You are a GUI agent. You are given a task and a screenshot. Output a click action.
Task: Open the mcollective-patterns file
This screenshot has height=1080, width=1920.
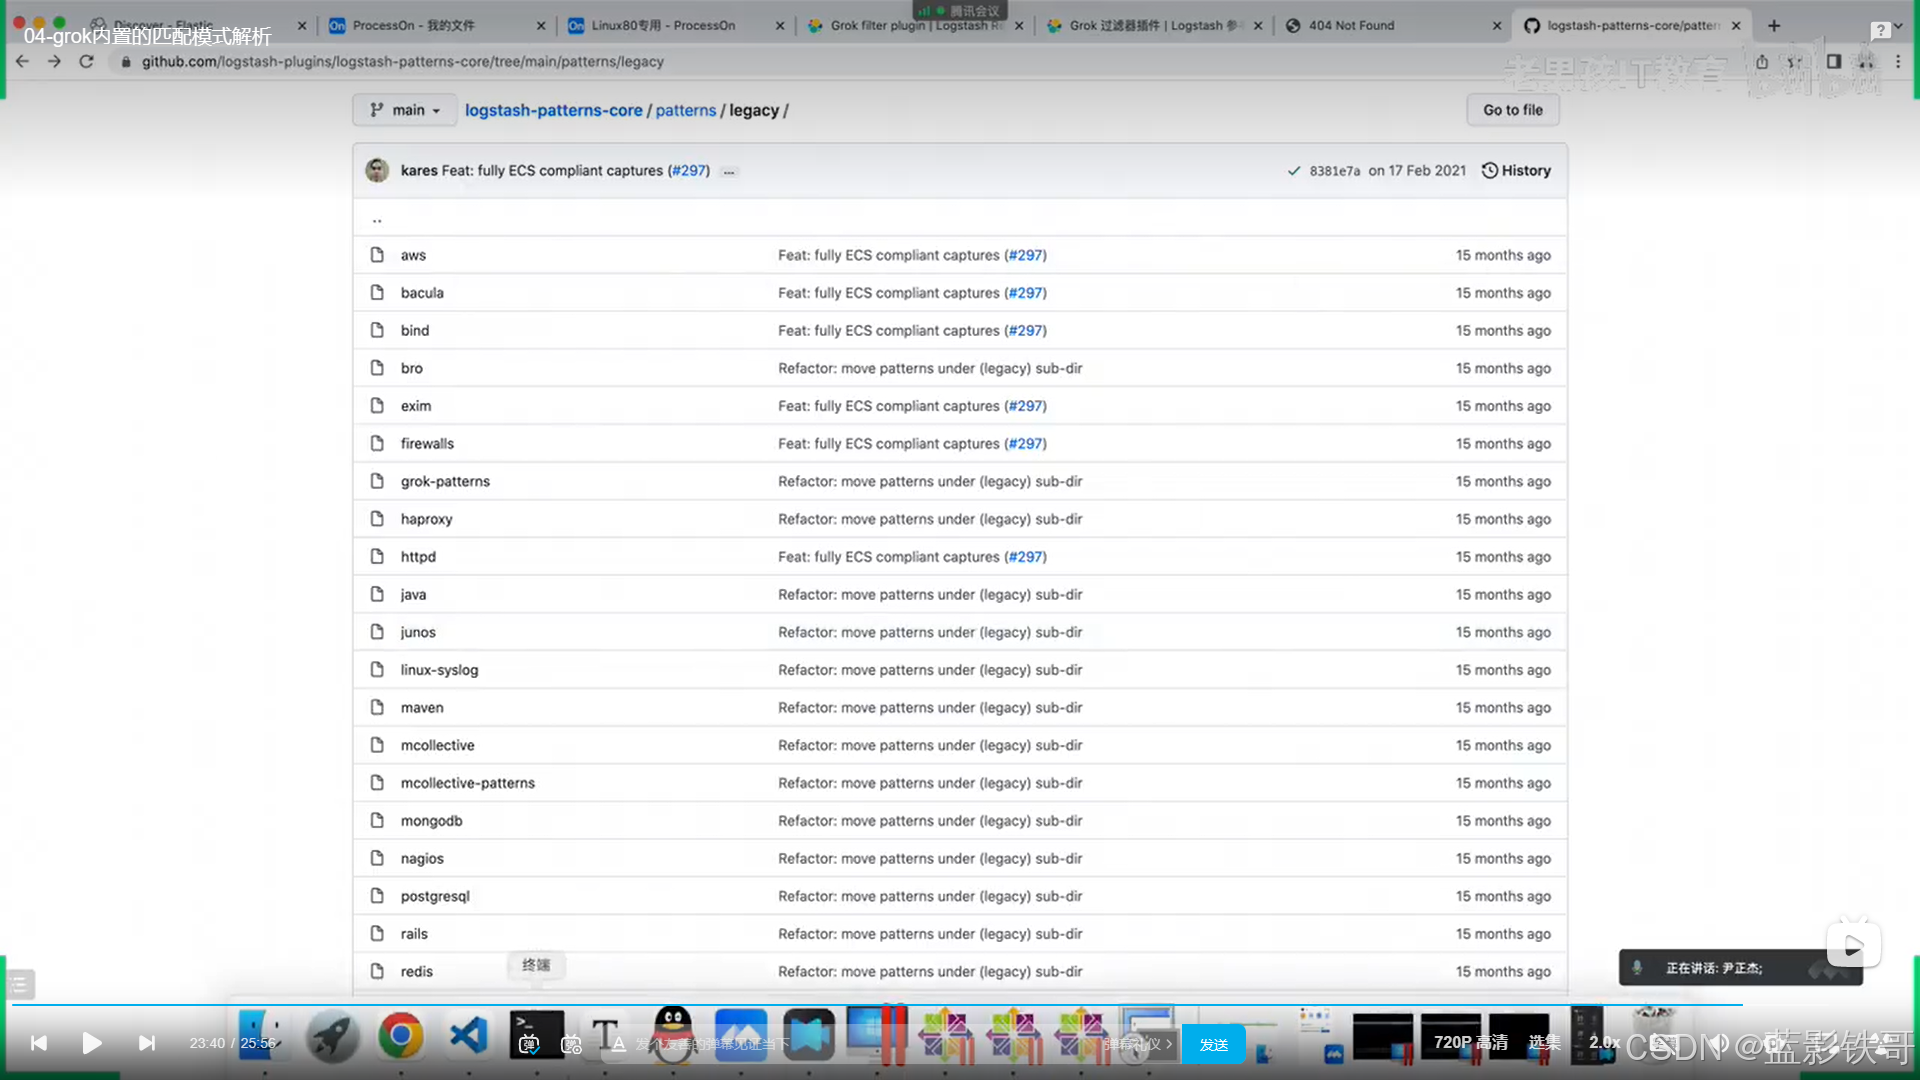pos(467,783)
